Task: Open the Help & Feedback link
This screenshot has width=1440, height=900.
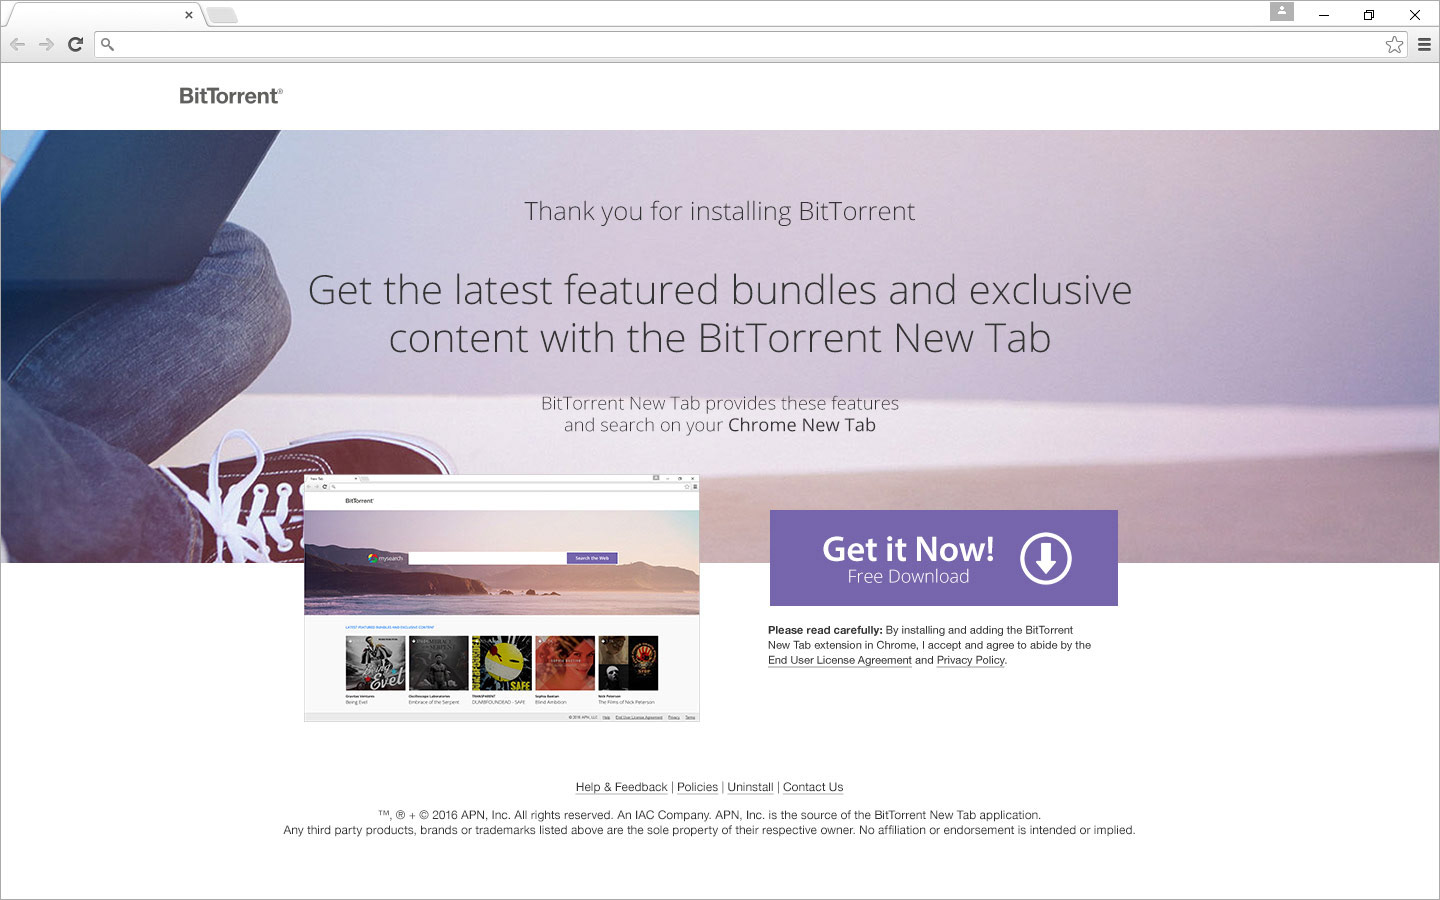Action: pyautogui.click(x=621, y=787)
